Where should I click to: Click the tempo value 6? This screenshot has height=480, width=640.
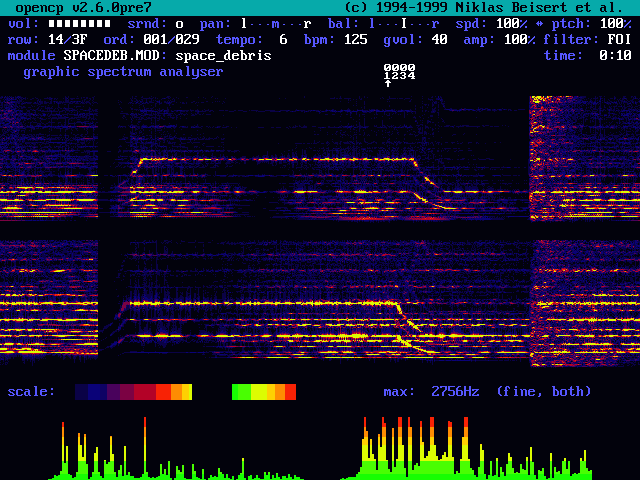pyautogui.click(x=283, y=40)
